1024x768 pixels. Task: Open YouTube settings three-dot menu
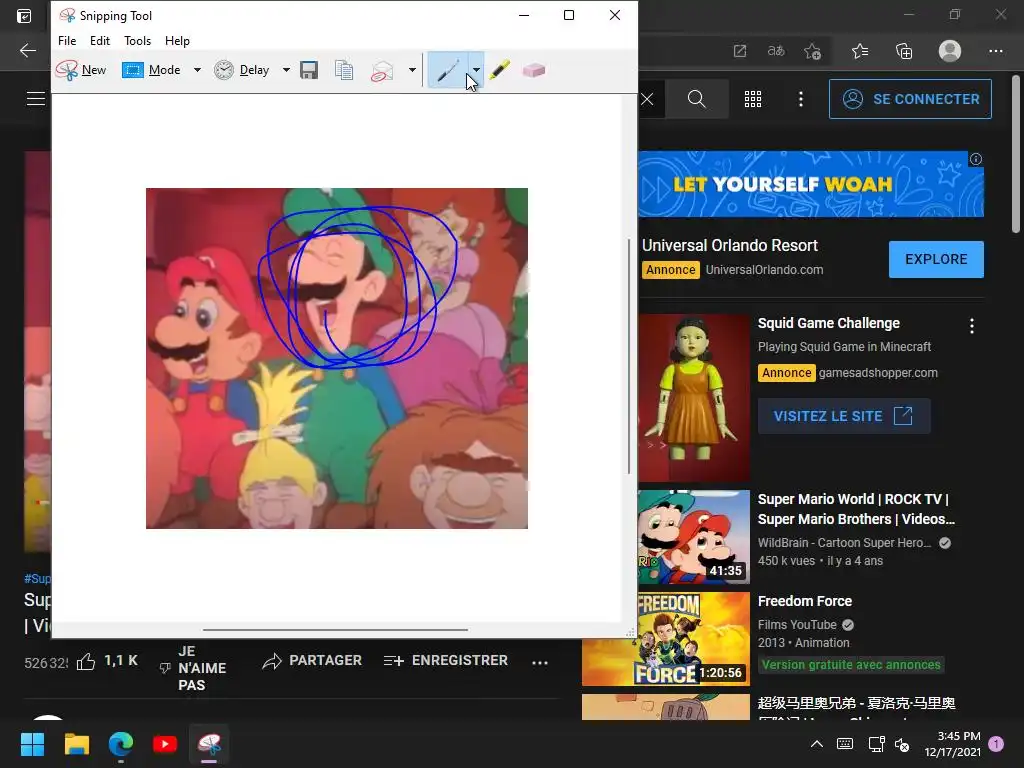pos(801,99)
